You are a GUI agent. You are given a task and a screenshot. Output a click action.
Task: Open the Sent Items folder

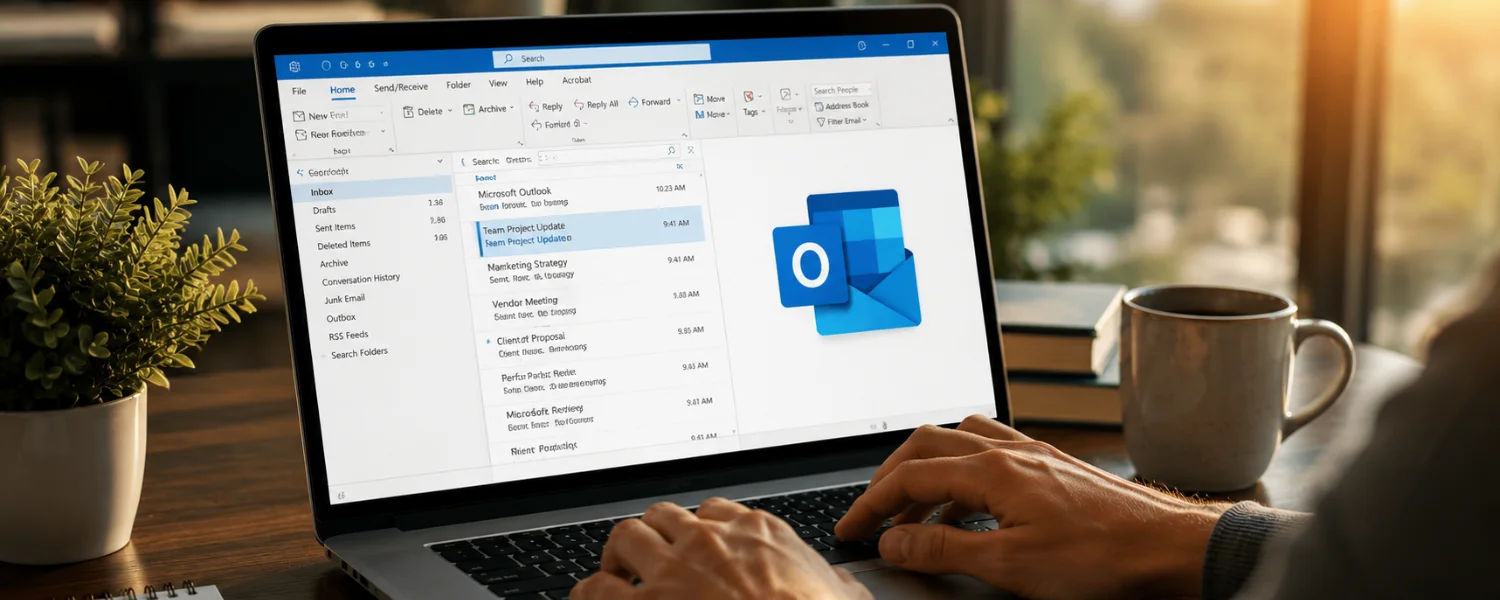(x=335, y=228)
